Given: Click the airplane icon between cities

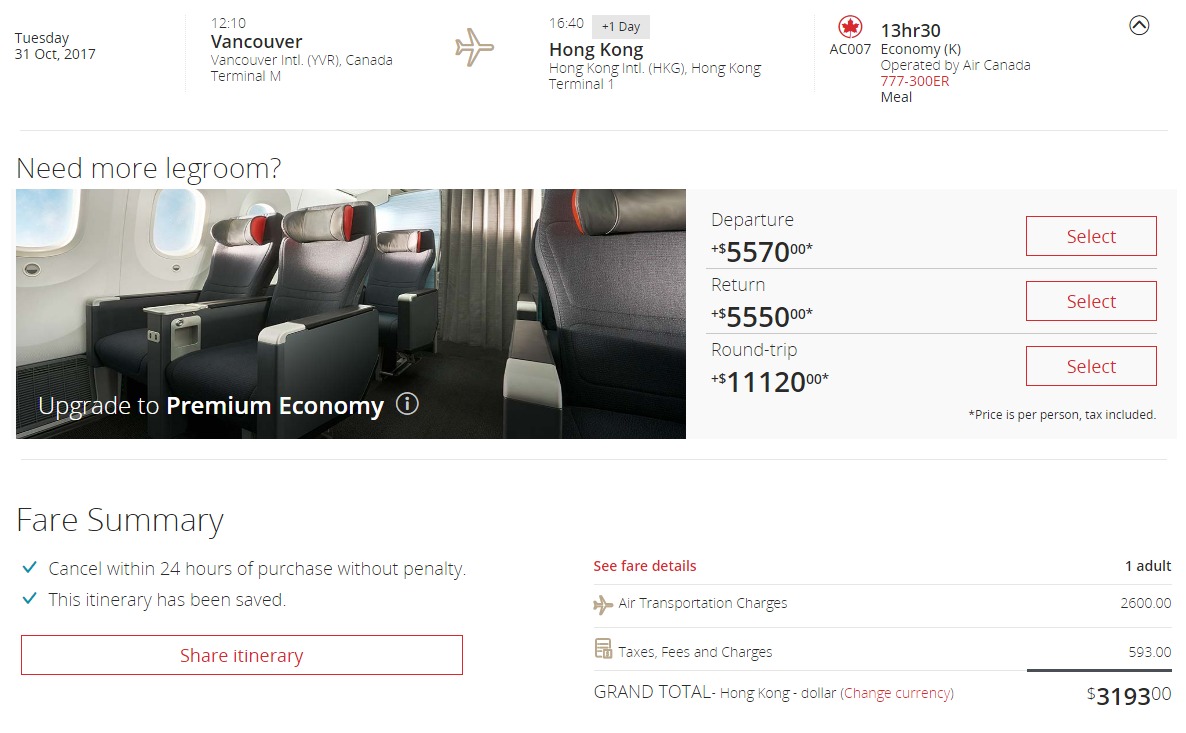Looking at the screenshot, I should [x=474, y=47].
